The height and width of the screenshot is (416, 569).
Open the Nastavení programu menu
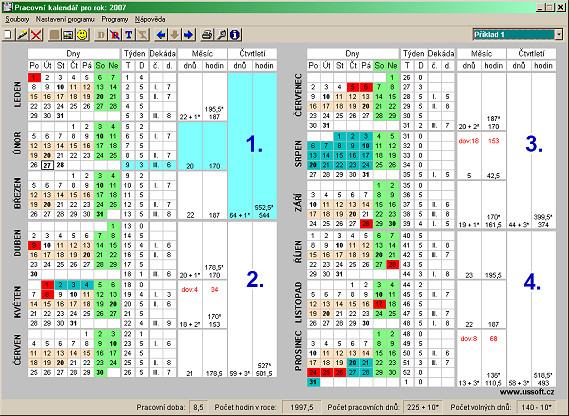(x=65, y=19)
